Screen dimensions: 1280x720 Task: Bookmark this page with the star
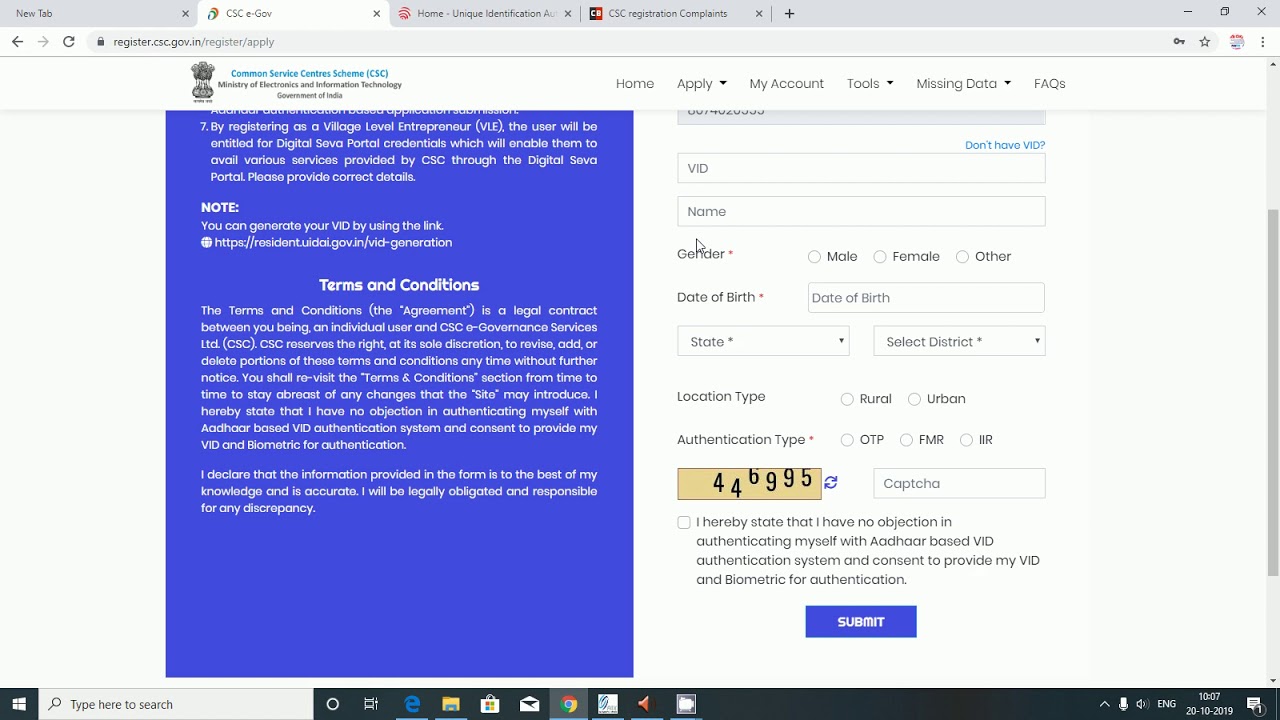pos(1205,42)
